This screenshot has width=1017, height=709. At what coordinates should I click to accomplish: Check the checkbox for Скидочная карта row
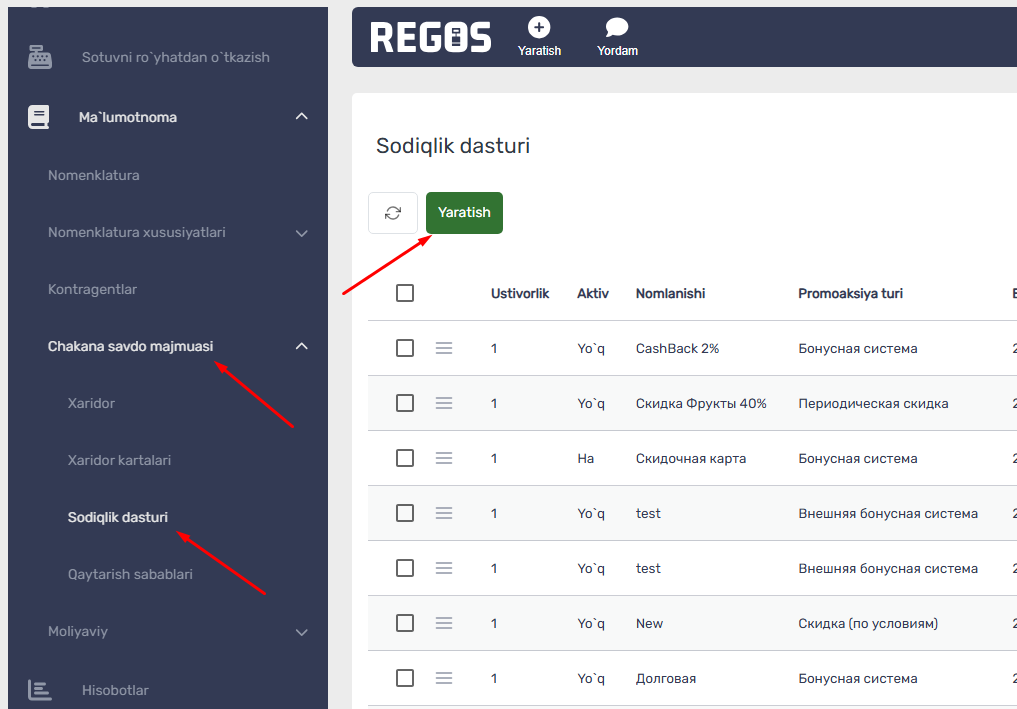(405, 458)
